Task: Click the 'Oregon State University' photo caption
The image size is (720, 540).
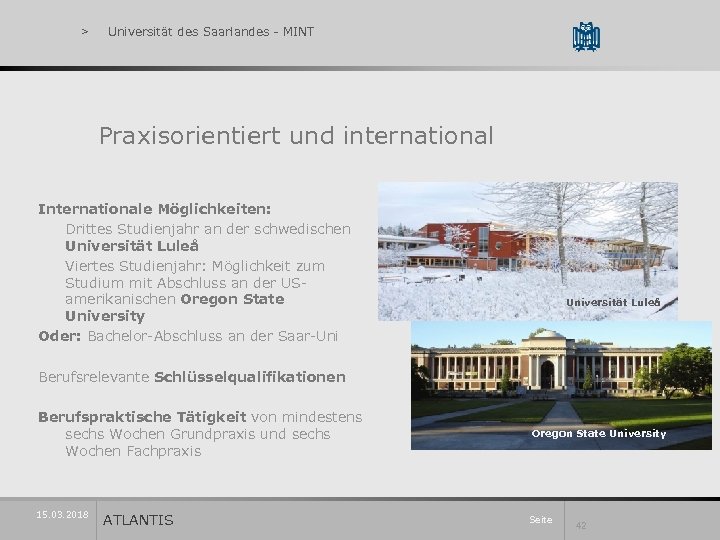Action: pyautogui.click(x=599, y=433)
